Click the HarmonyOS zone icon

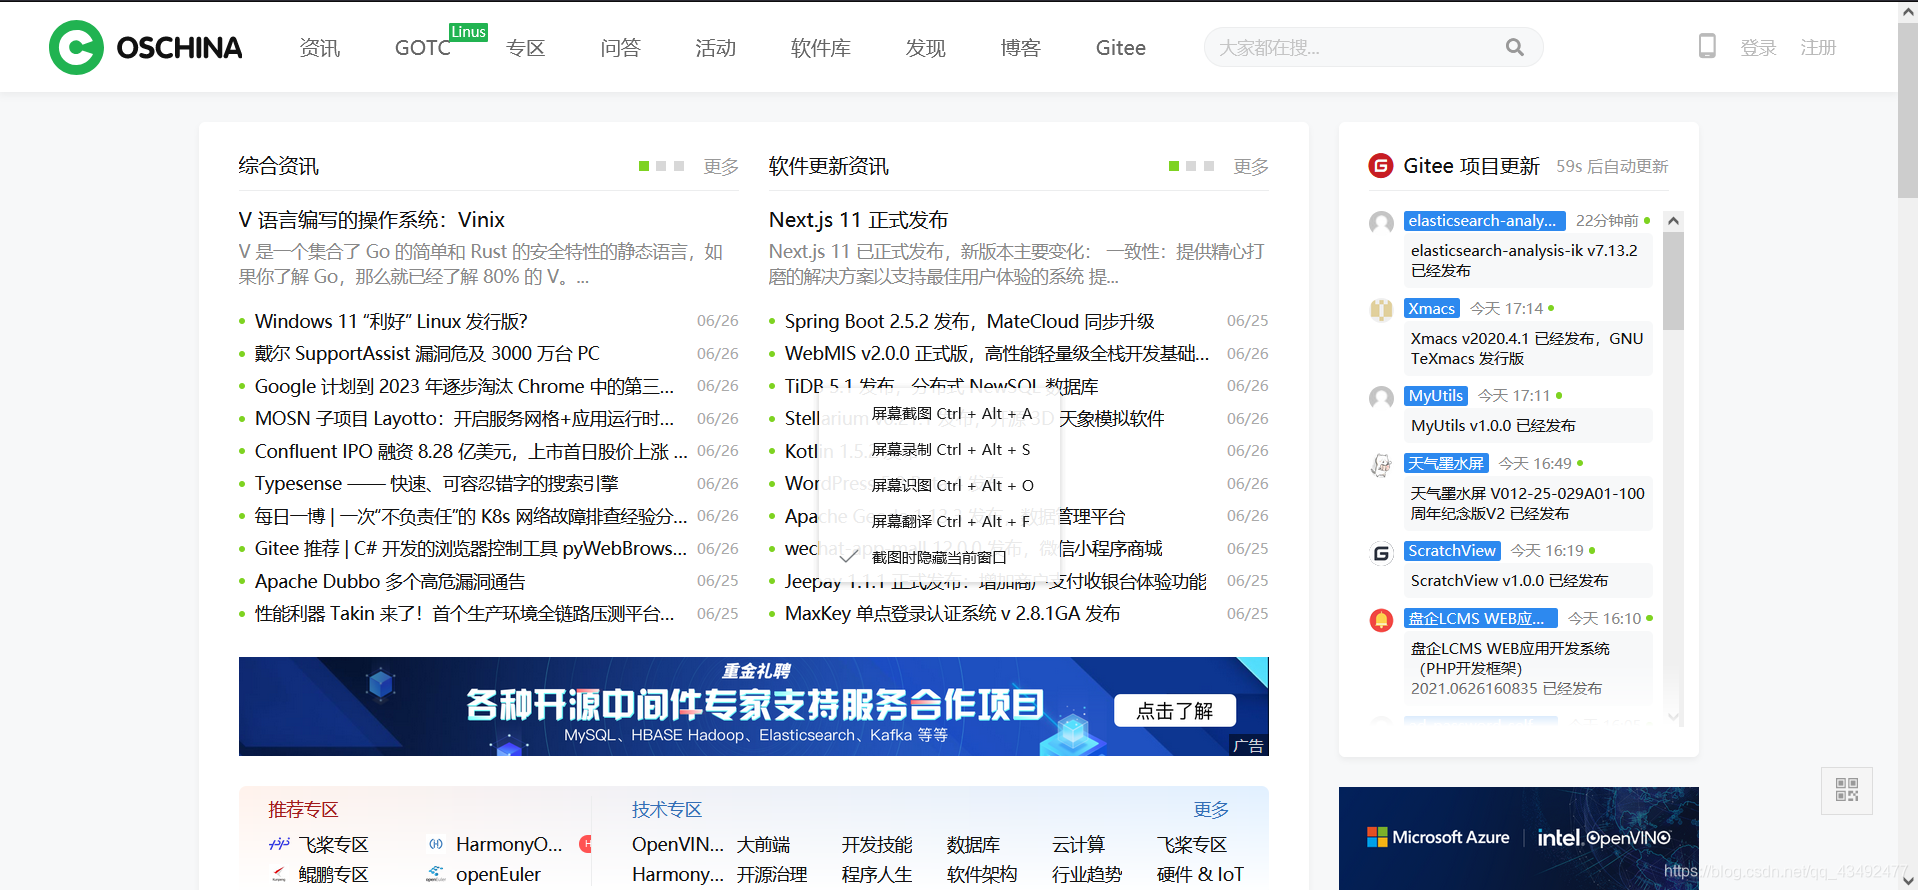[436, 845]
